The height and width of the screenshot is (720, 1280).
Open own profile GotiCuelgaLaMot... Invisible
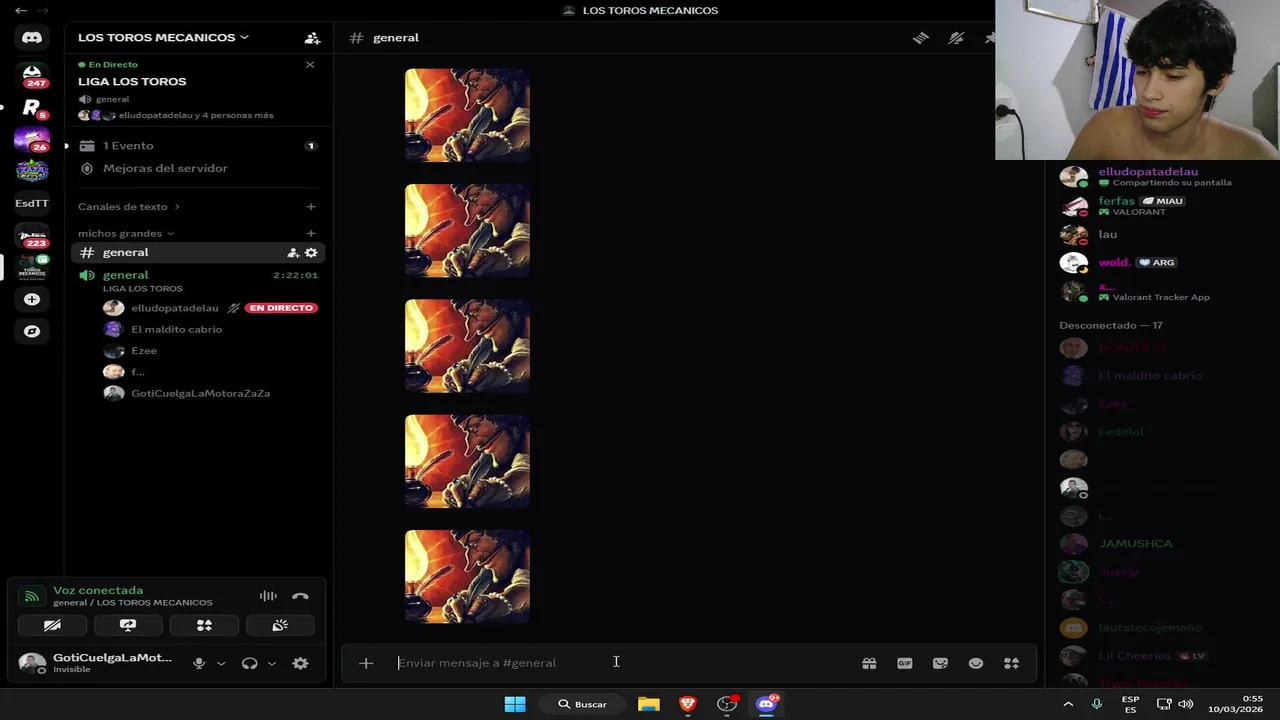pos(97,663)
